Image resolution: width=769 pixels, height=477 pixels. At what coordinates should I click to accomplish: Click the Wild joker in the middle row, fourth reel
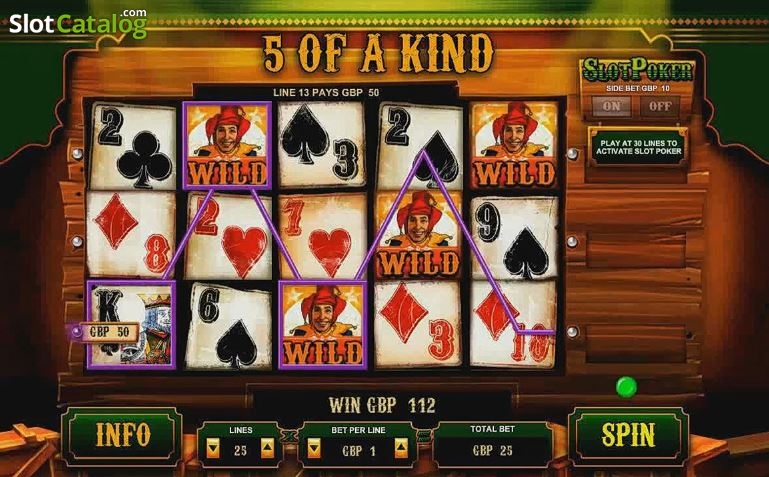click(x=418, y=235)
